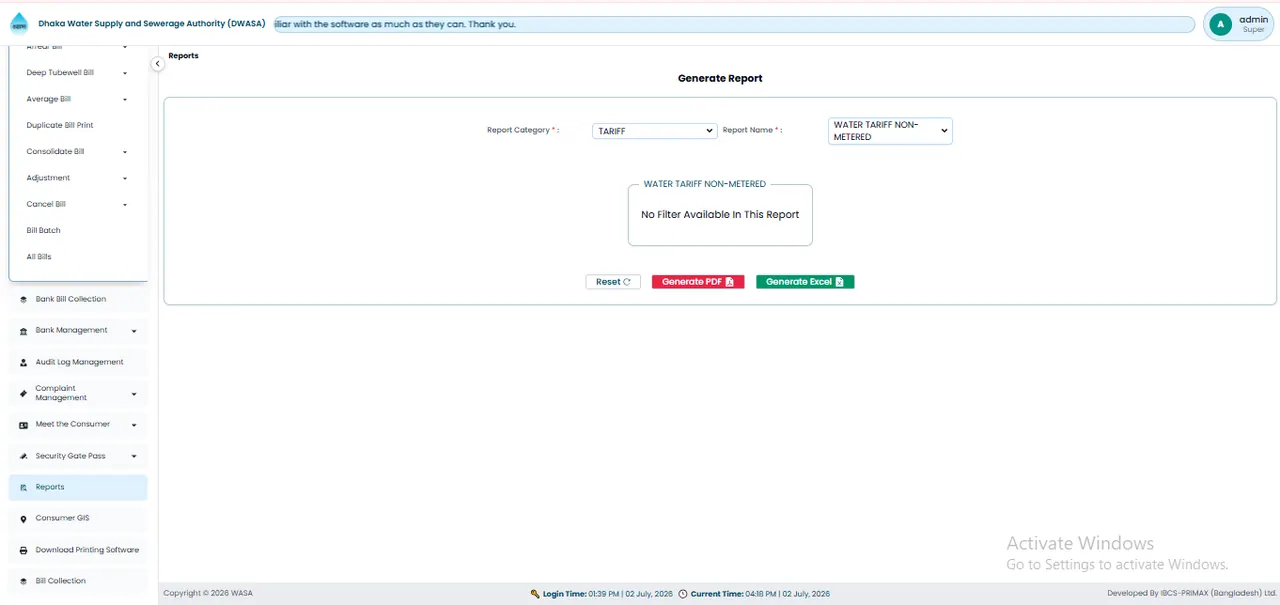Select the All Bills menu item
The height and width of the screenshot is (605, 1280).
pyautogui.click(x=39, y=257)
